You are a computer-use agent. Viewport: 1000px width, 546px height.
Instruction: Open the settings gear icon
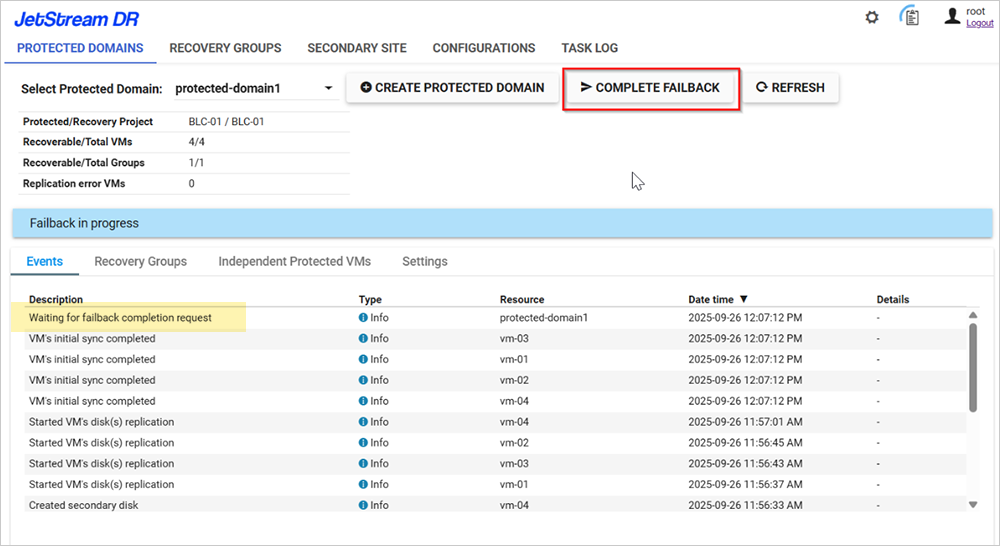872,17
